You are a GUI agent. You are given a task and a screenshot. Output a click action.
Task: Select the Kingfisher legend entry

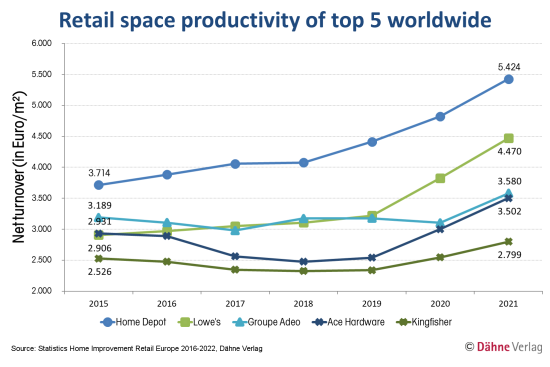click(x=424, y=322)
